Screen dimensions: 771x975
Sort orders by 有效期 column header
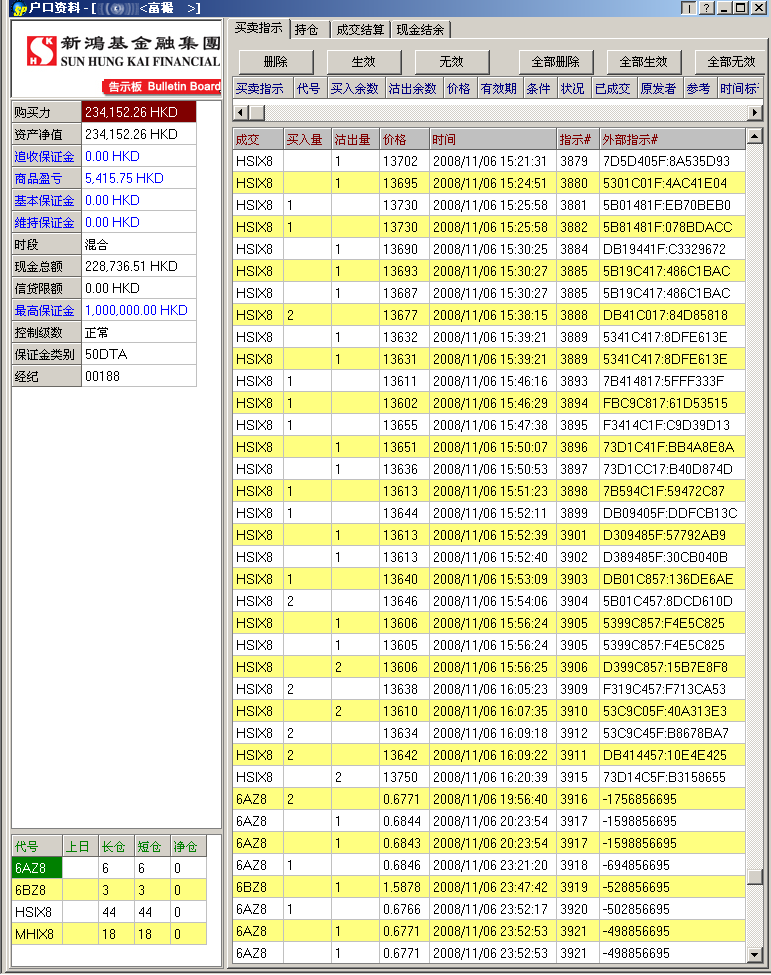click(499, 89)
